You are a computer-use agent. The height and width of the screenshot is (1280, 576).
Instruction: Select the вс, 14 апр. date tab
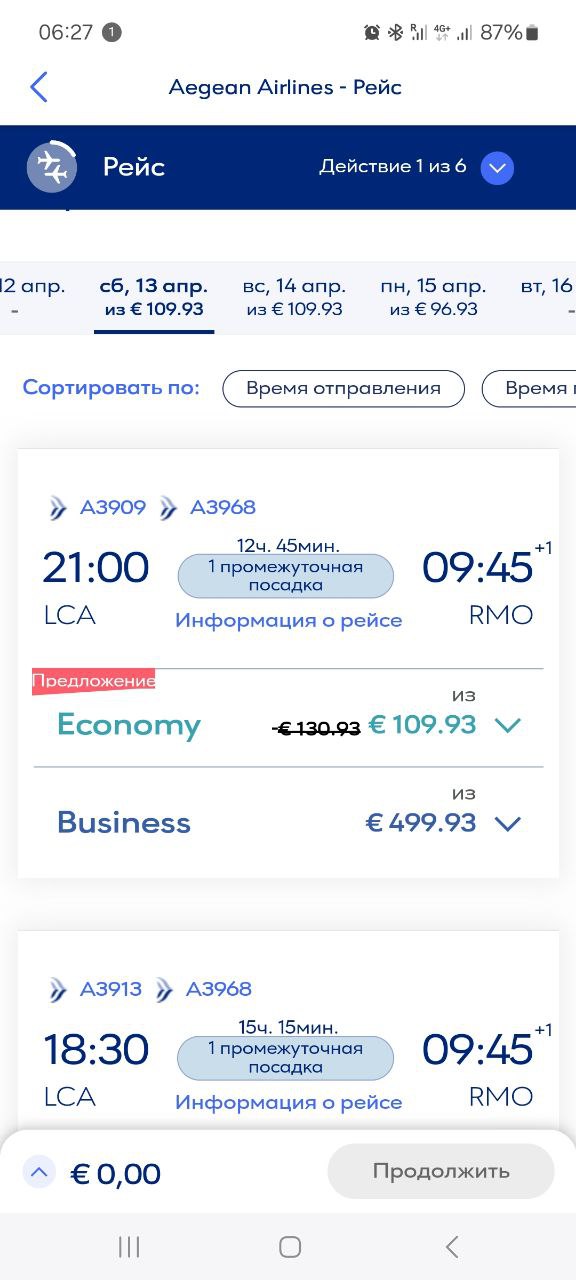[294, 297]
